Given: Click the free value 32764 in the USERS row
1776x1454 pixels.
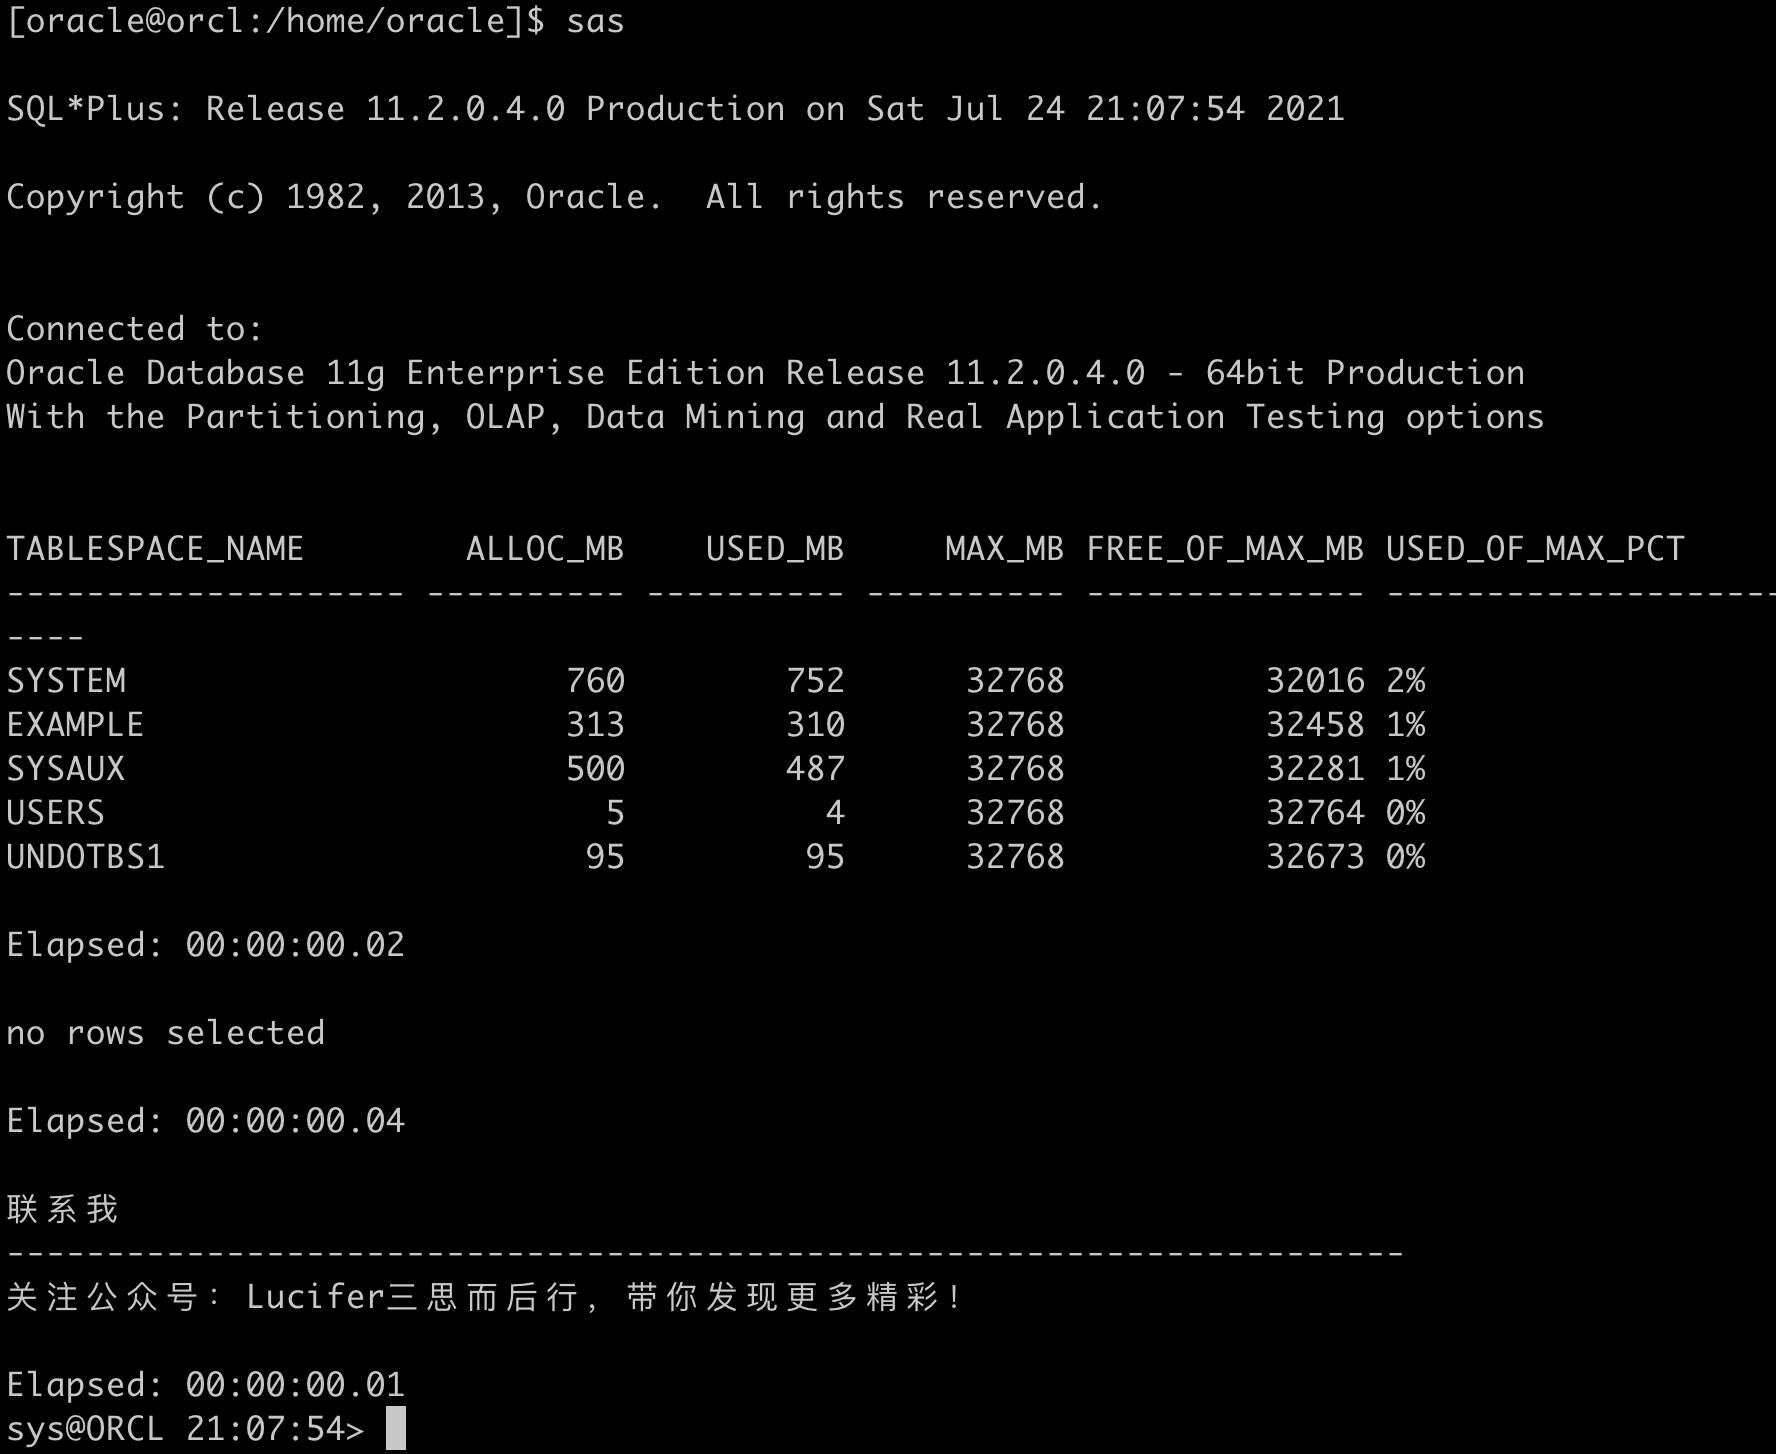Looking at the screenshot, I should coord(1315,813).
